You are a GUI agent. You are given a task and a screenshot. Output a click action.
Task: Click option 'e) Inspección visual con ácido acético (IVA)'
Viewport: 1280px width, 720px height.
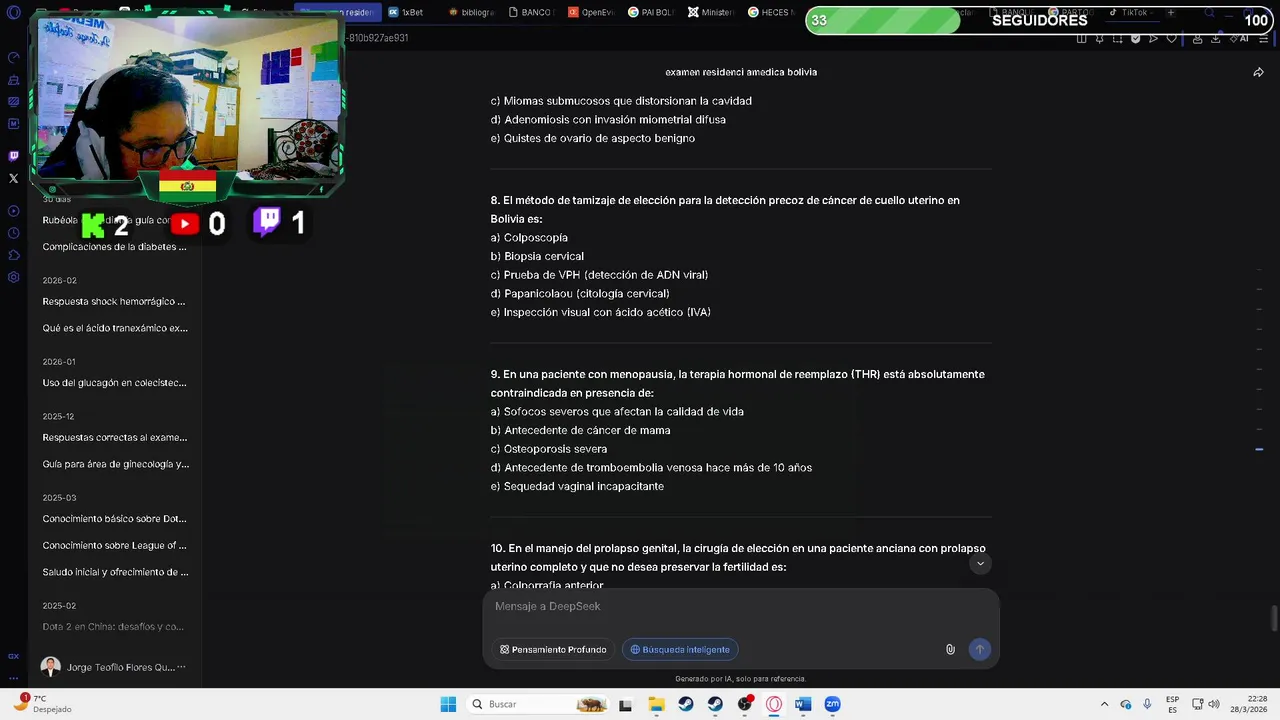point(600,313)
